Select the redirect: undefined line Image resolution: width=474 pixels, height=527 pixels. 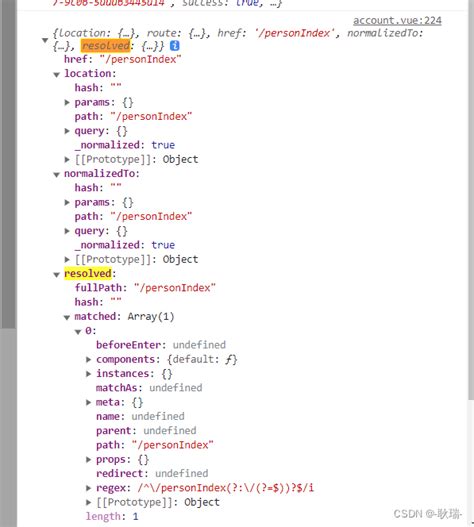[x=152, y=474]
